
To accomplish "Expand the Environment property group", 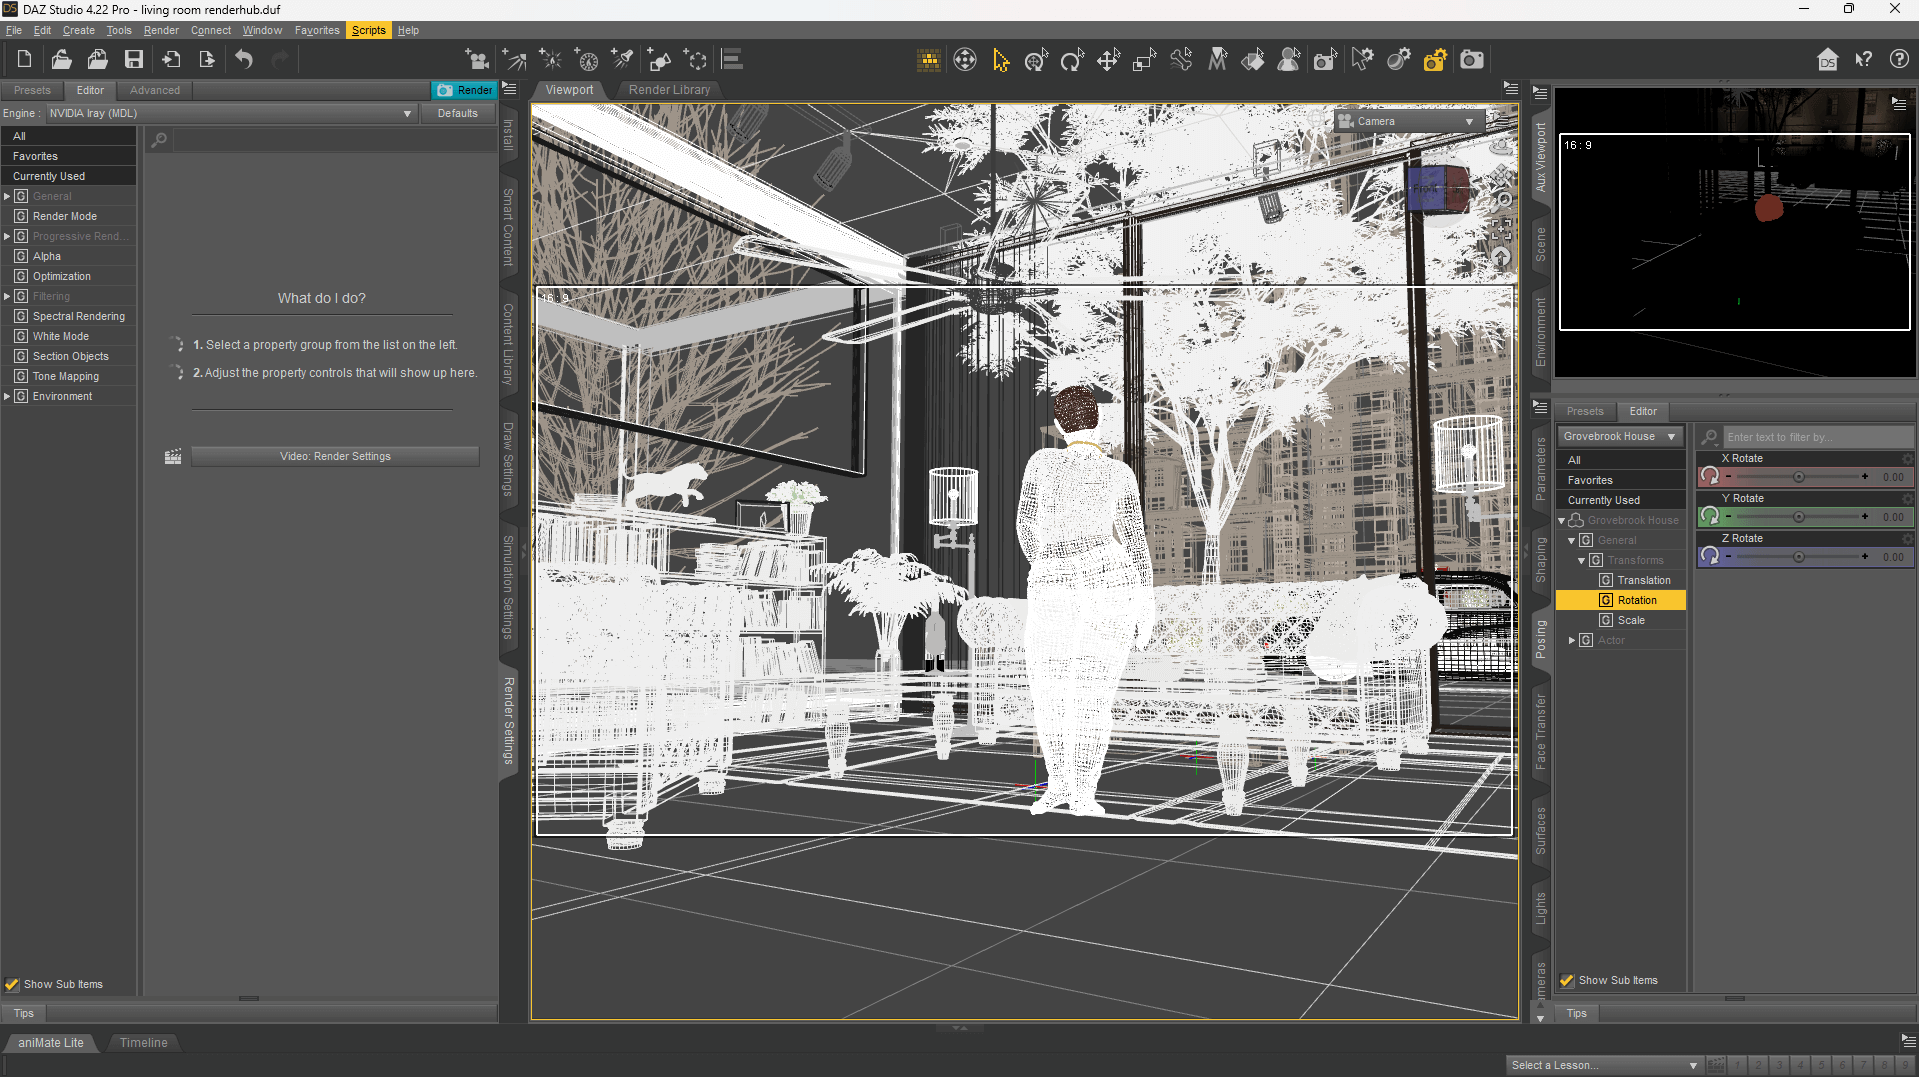I will pos(7,396).
